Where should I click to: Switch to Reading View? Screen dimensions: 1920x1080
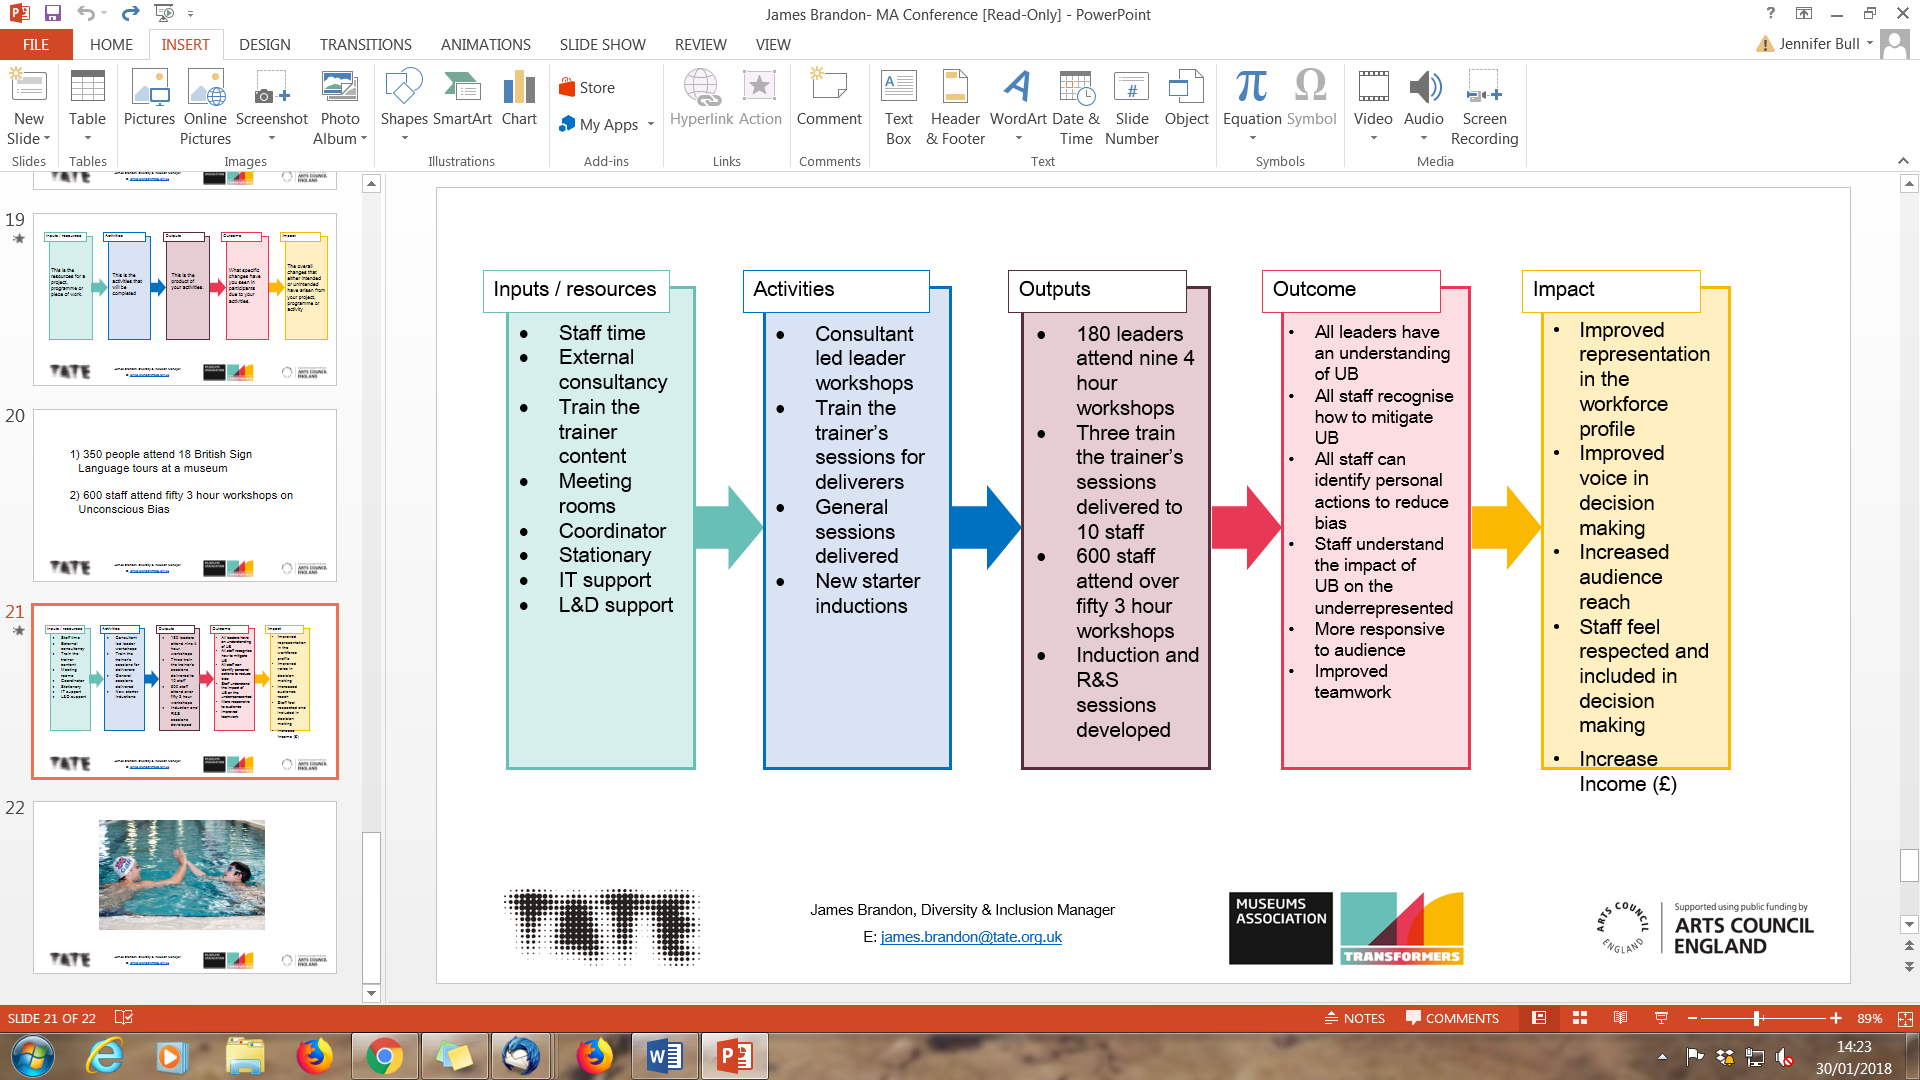1620,1018
